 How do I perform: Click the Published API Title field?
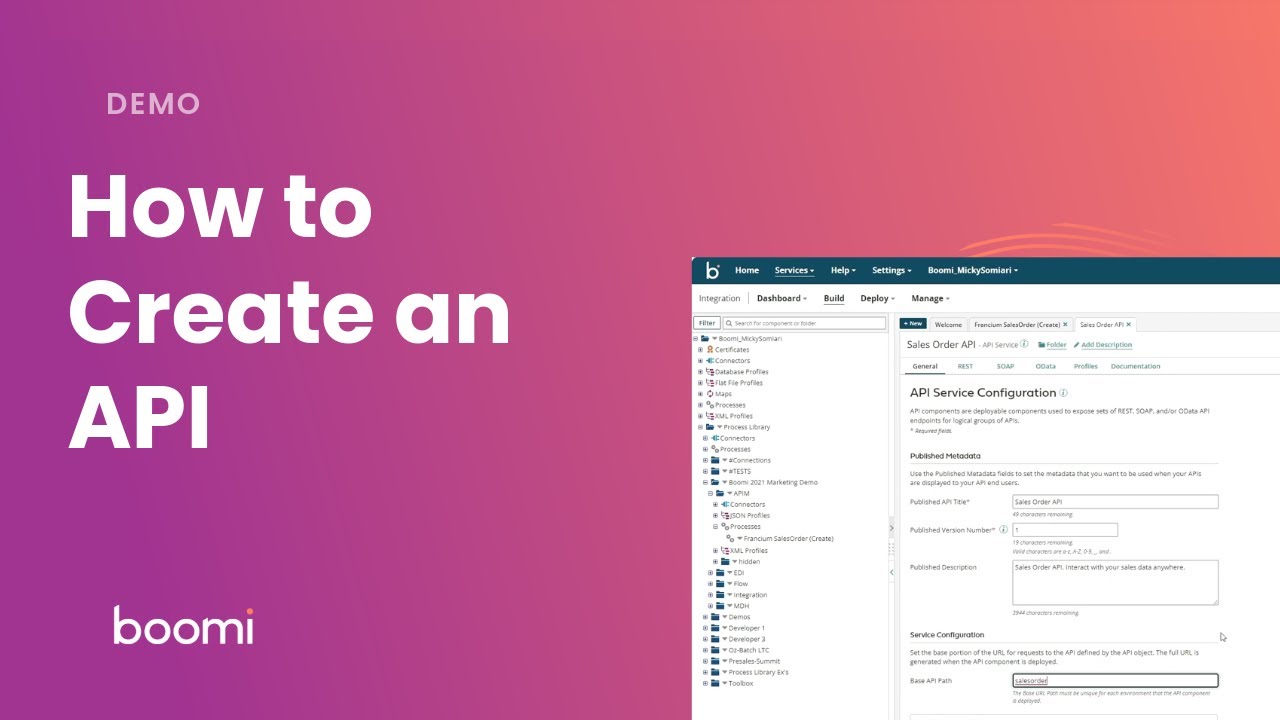[x=1115, y=502]
